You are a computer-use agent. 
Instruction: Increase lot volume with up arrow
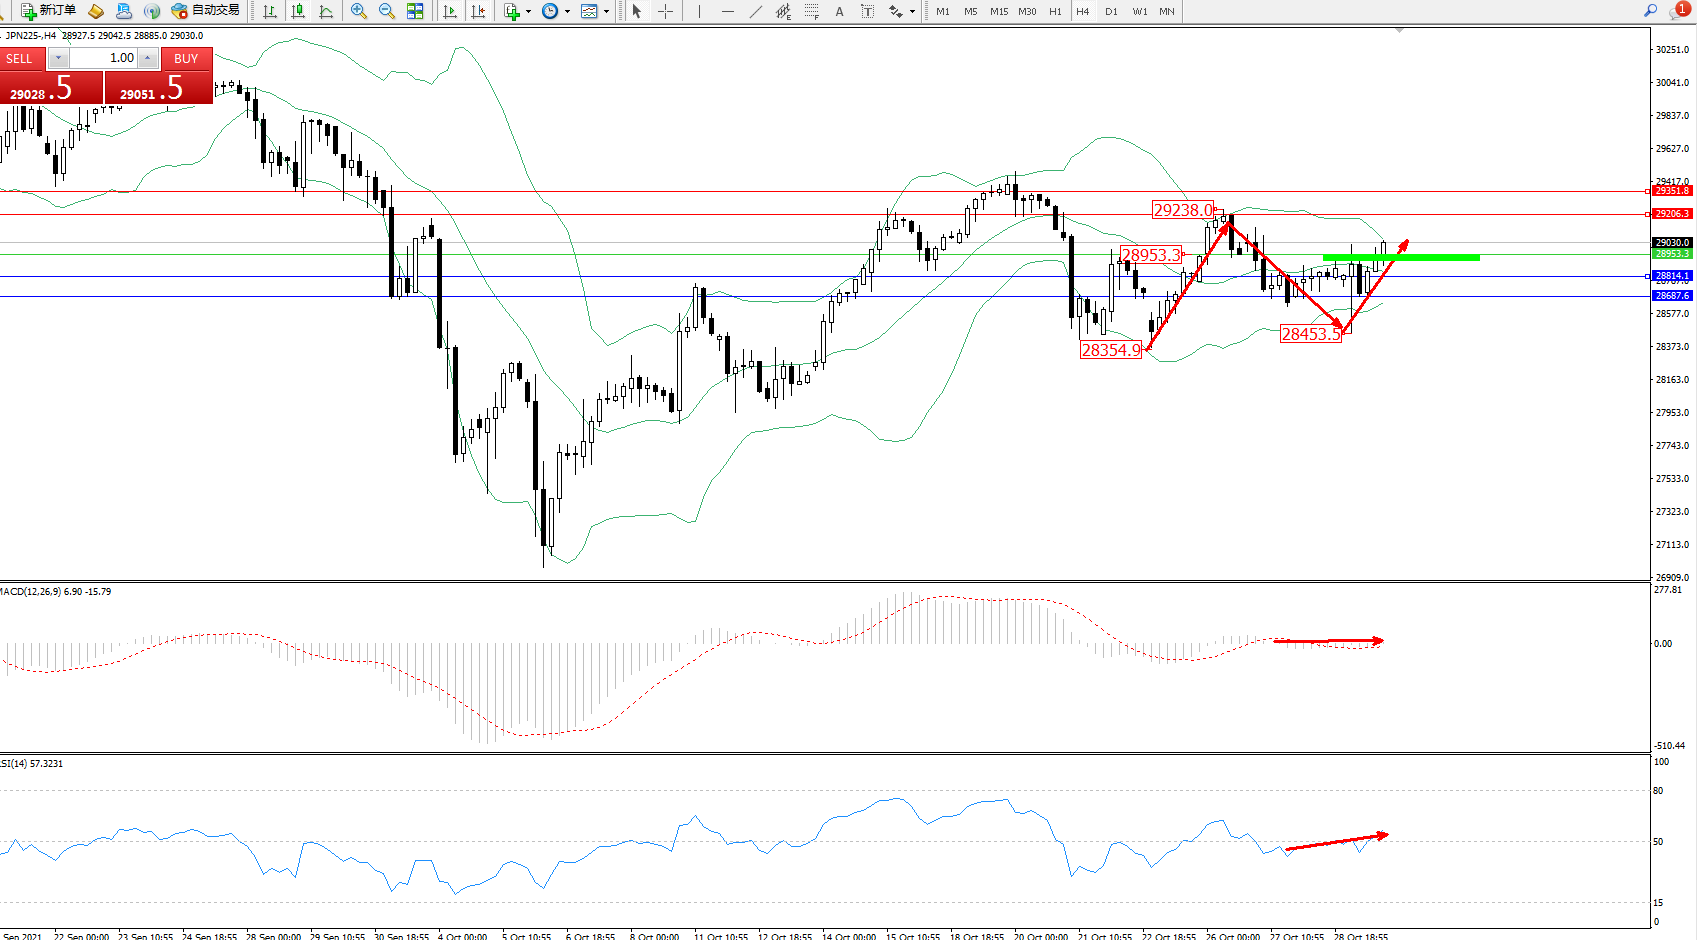(147, 58)
